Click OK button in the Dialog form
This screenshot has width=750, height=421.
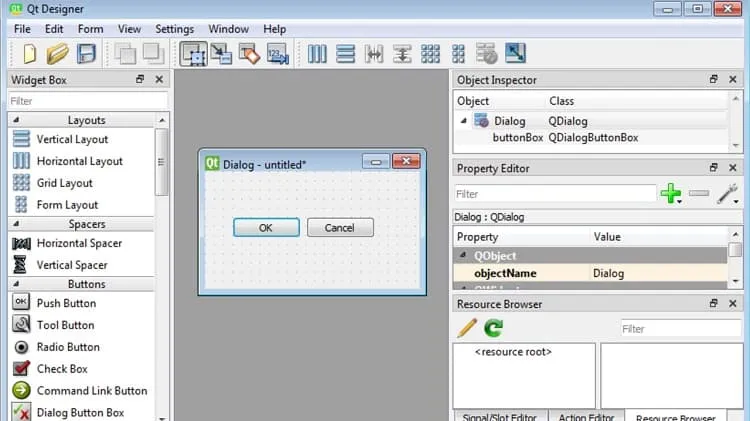tap(266, 228)
